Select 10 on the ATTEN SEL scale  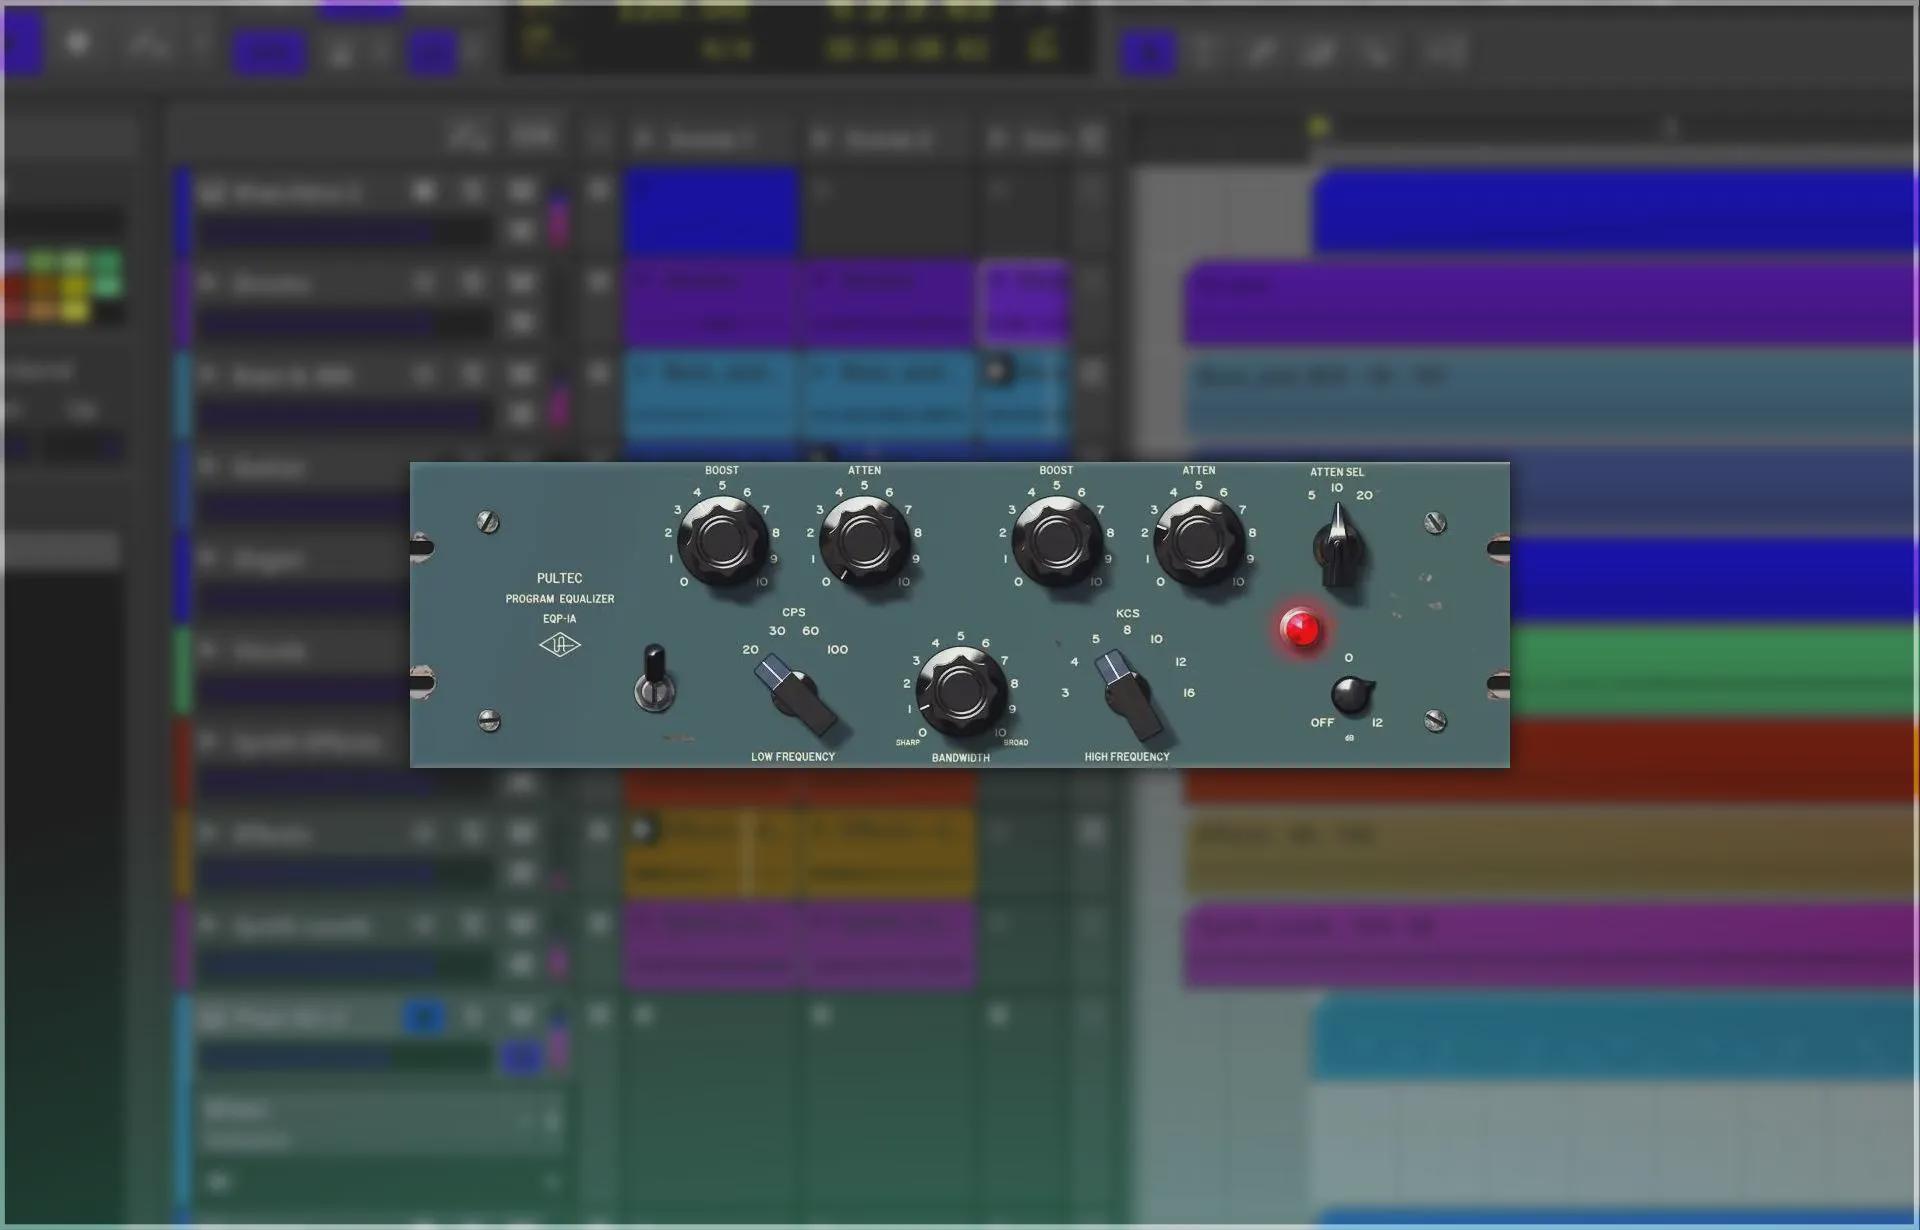pos(1337,487)
